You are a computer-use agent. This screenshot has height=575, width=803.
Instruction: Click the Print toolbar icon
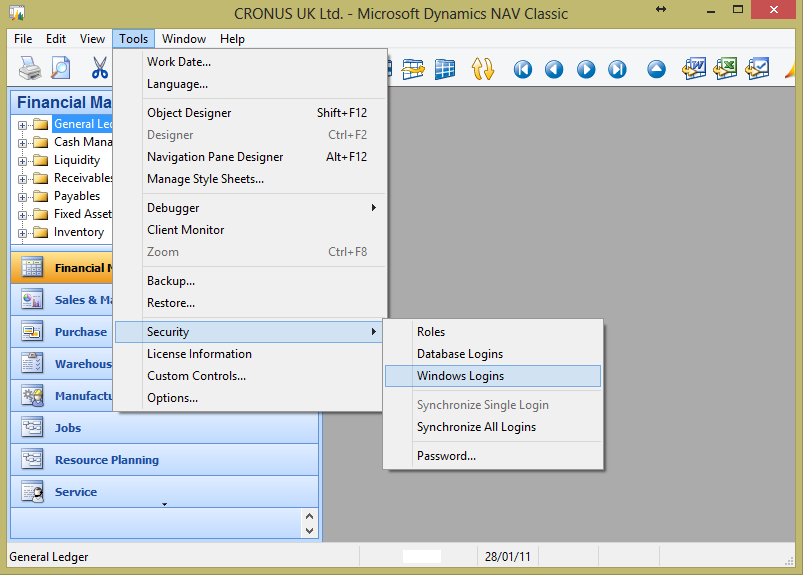(30, 68)
